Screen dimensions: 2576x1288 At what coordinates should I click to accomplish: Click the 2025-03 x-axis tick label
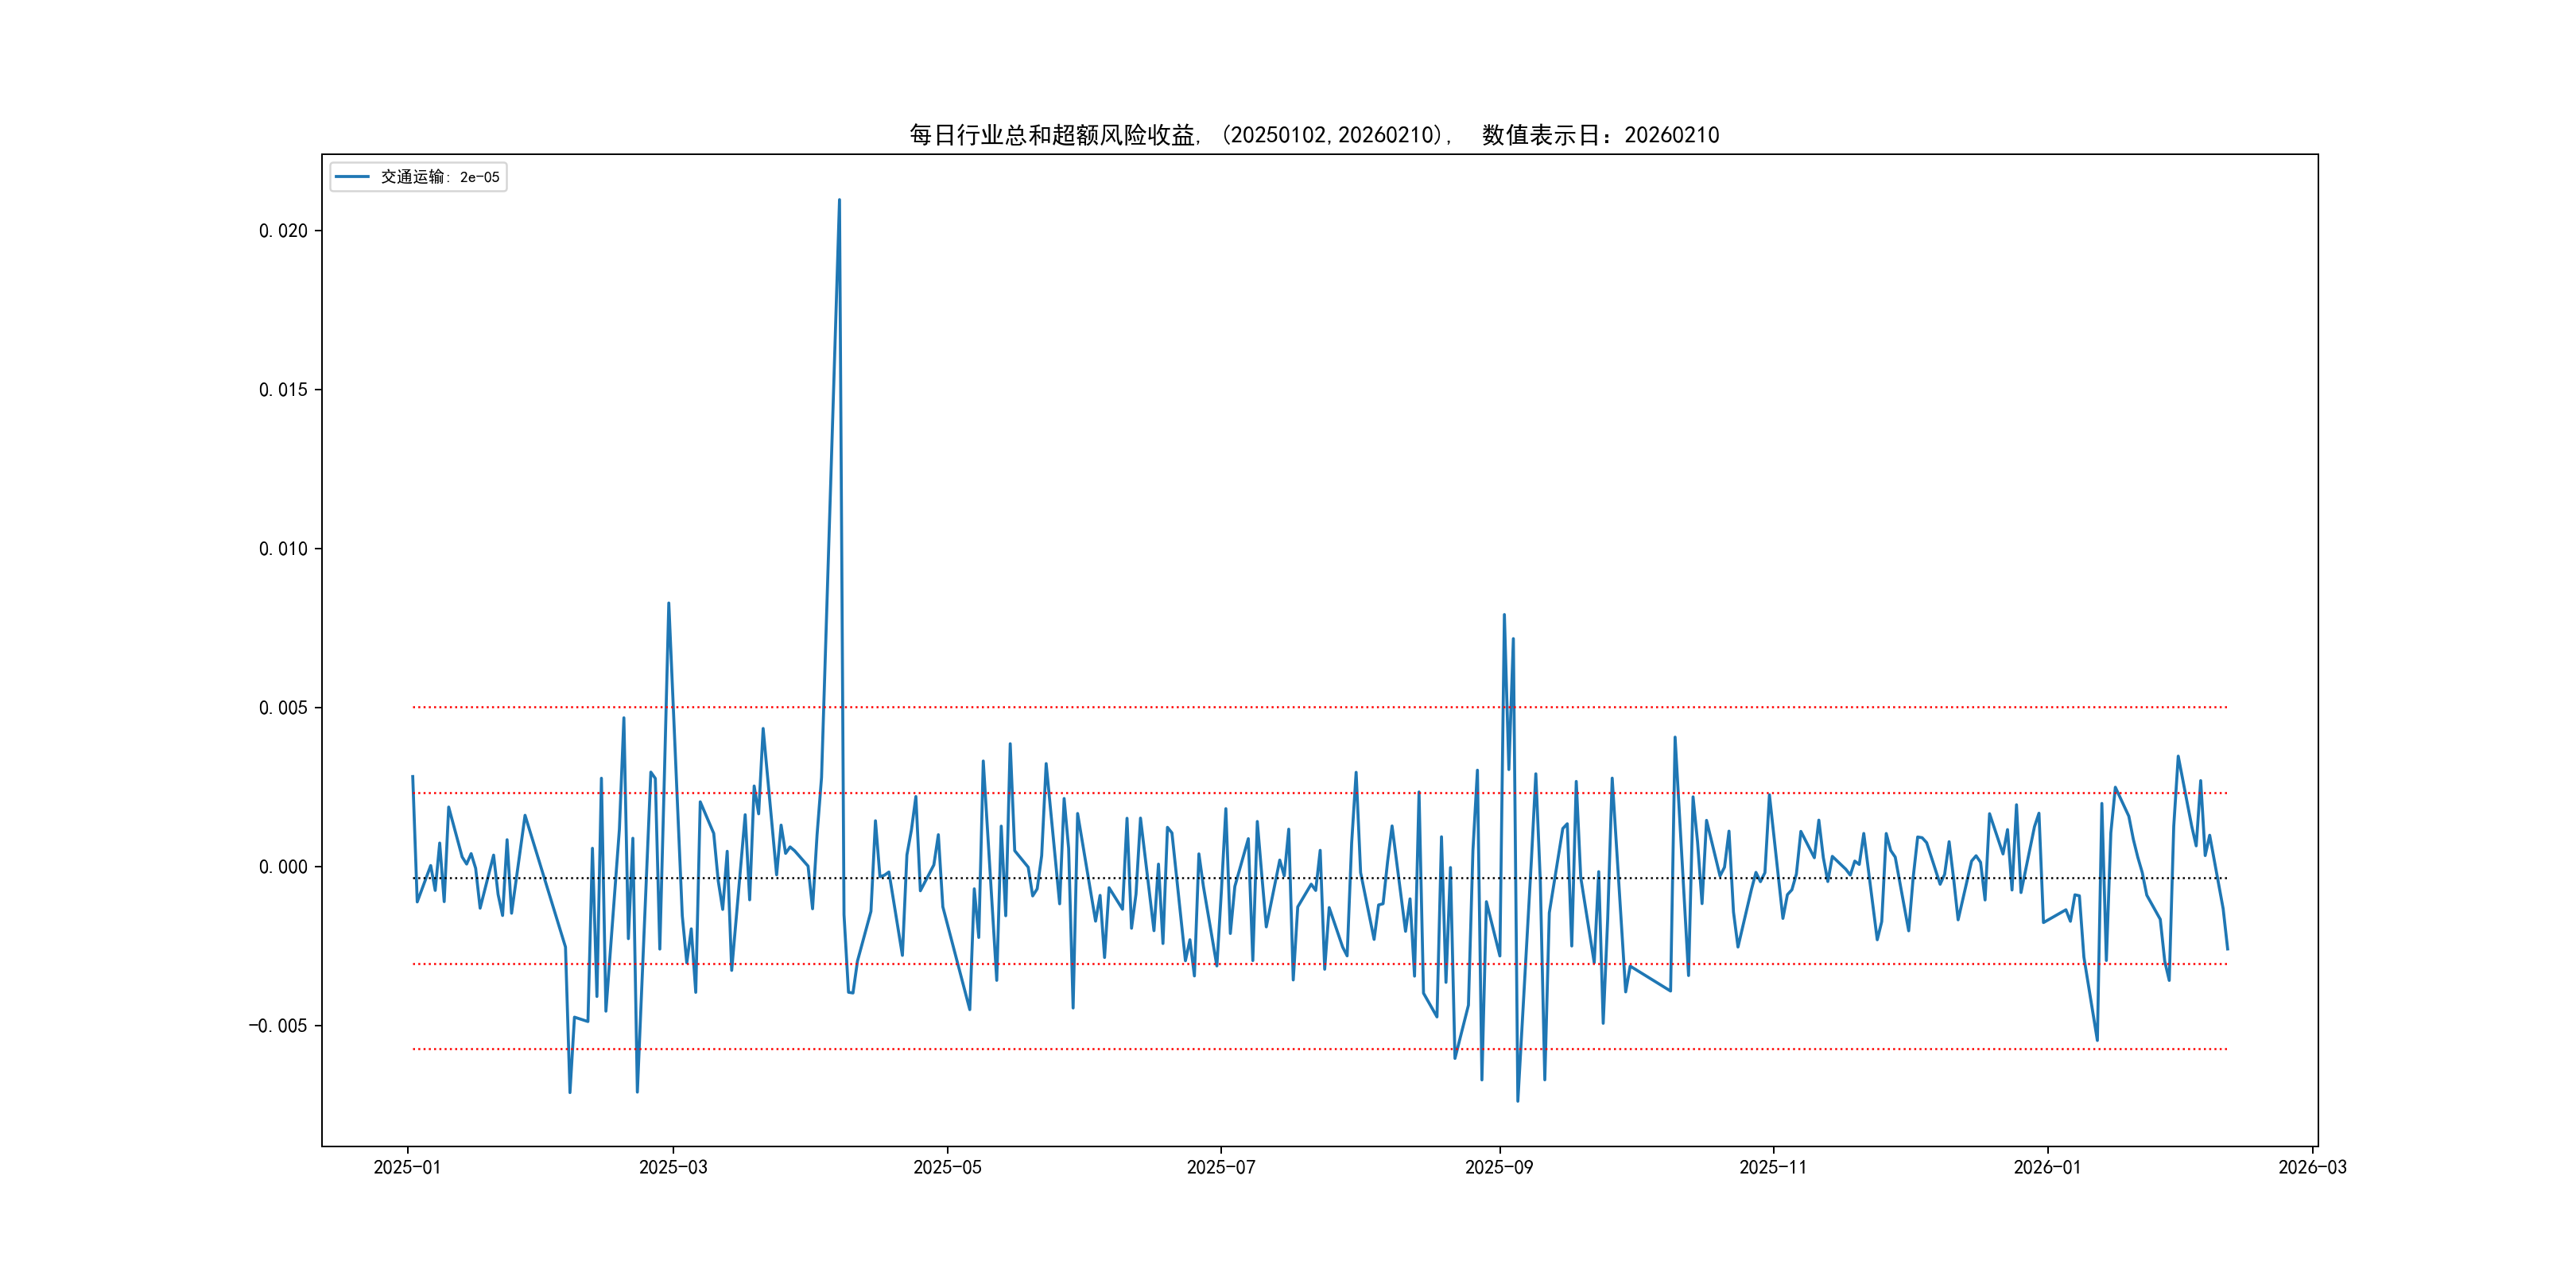coord(673,1167)
